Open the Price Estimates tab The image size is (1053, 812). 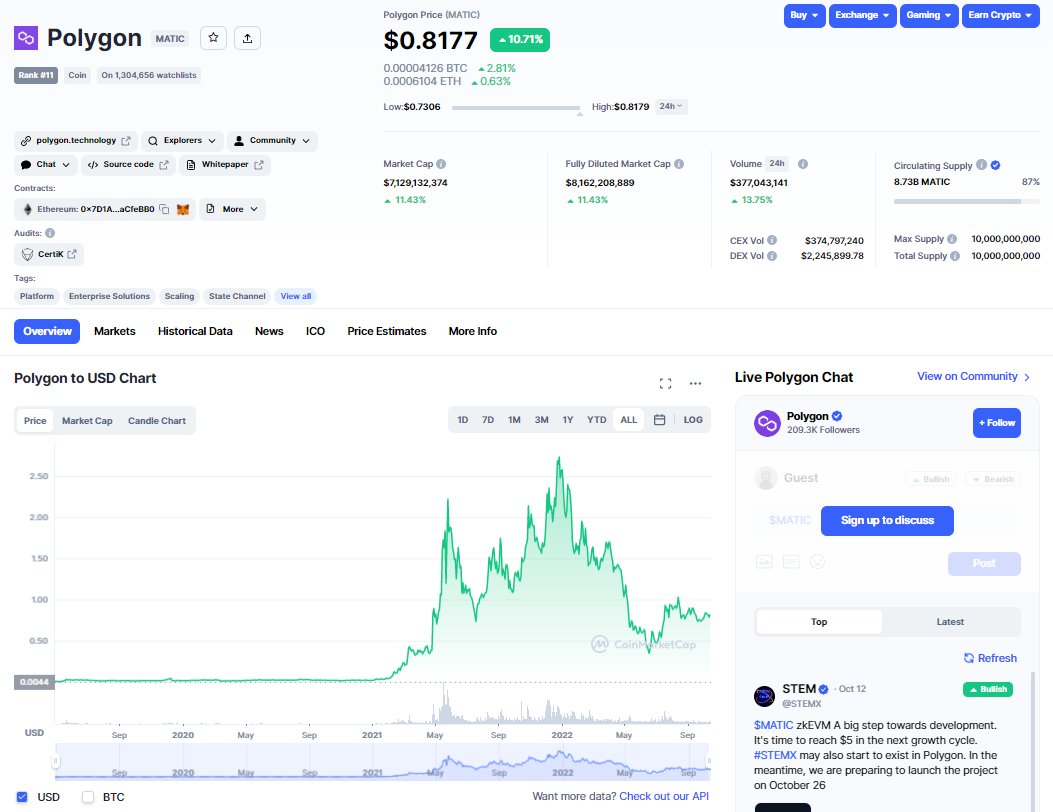pos(387,331)
